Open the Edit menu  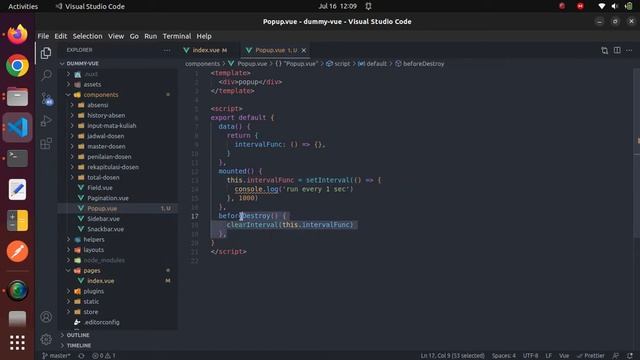[x=60, y=36]
